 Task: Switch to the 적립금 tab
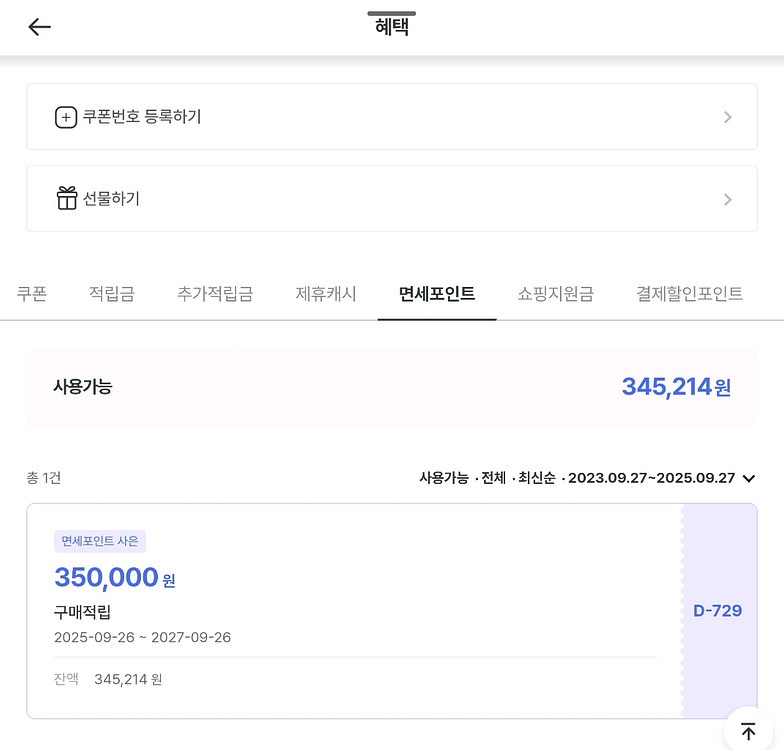[x=112, y=294]
